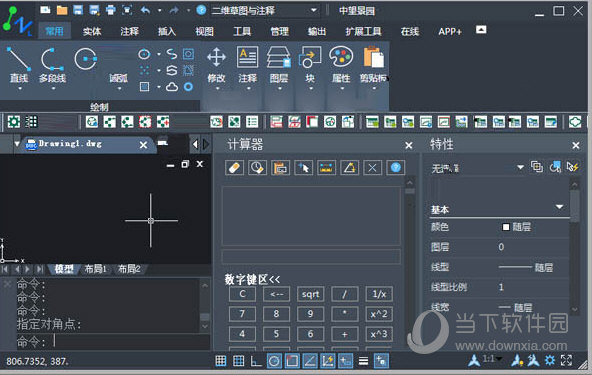Click the print icon in quick access toolbar
Screen dimensions: 592x375
tap(111, 10)
